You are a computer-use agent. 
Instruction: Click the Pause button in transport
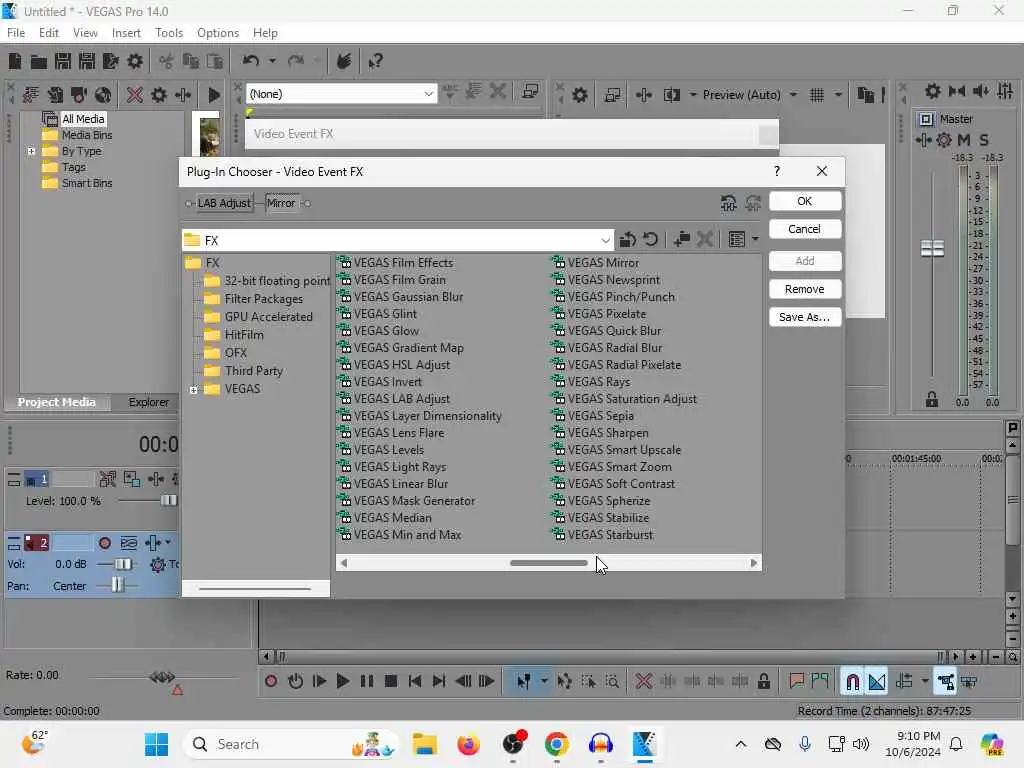(x=366, y=681)
